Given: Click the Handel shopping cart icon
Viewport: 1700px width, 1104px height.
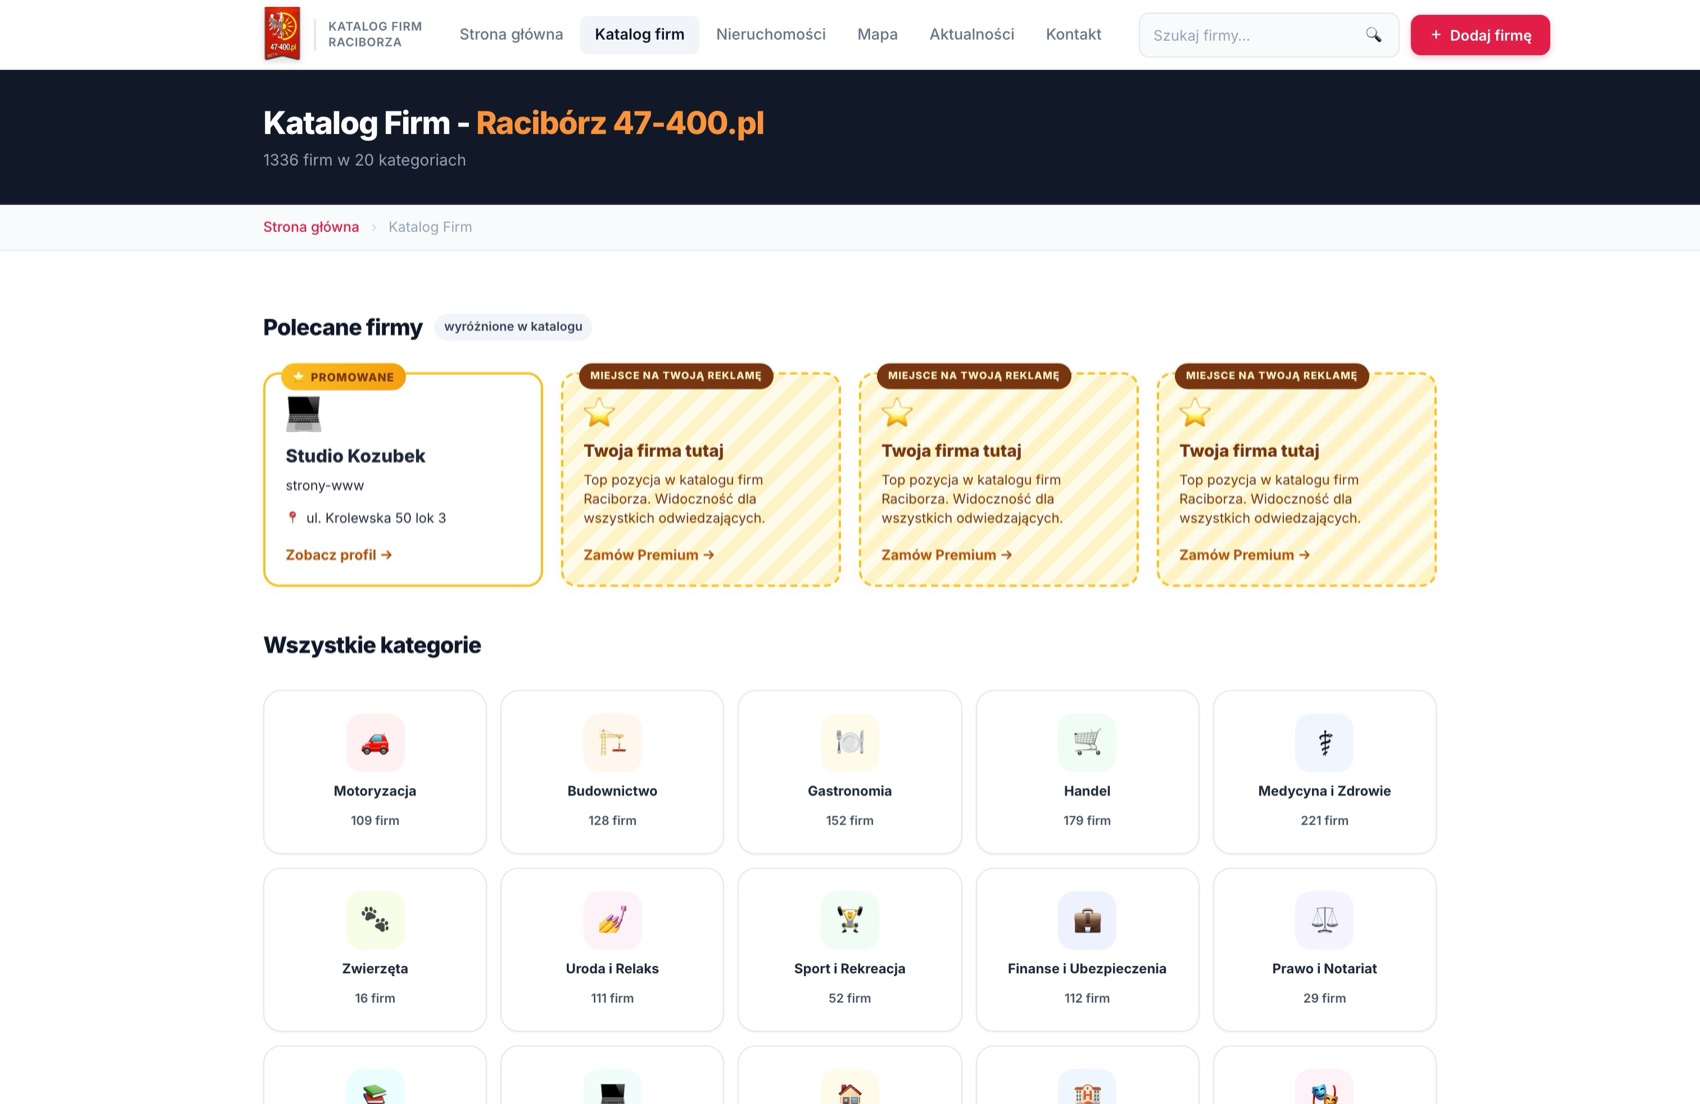Looking at the screenshot, I should click(x=1087, y=742).
